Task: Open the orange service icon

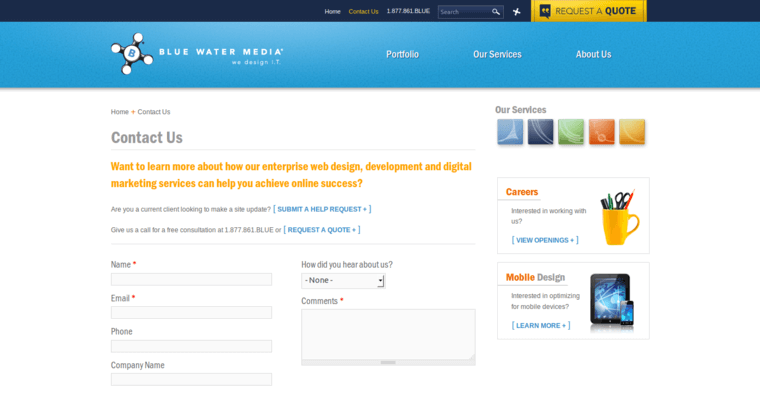Action: [601, 132]
